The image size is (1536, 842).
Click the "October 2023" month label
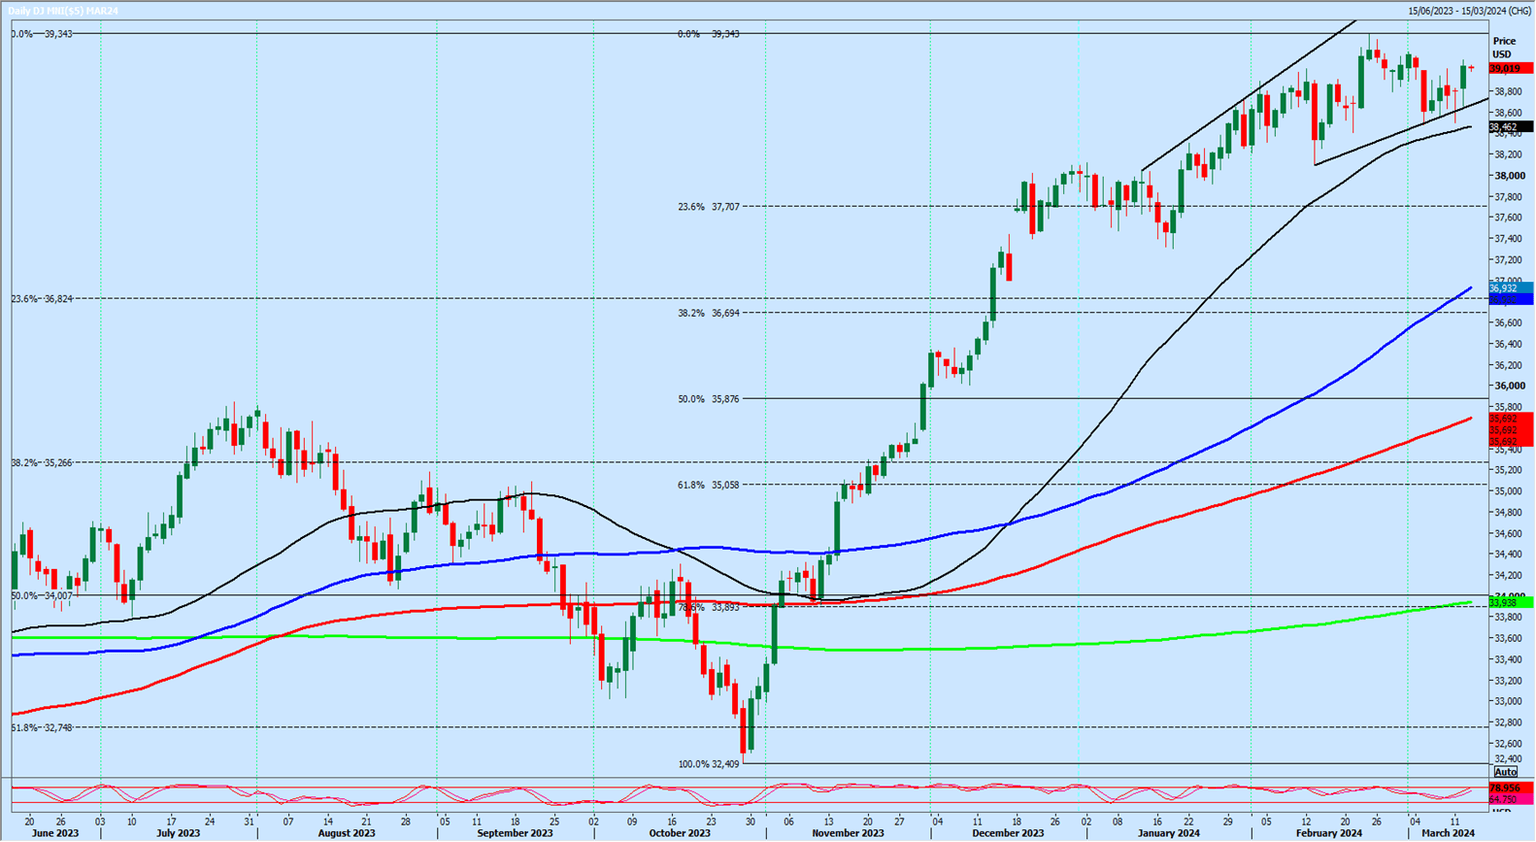pyautogui.click(x=681, y=833)
